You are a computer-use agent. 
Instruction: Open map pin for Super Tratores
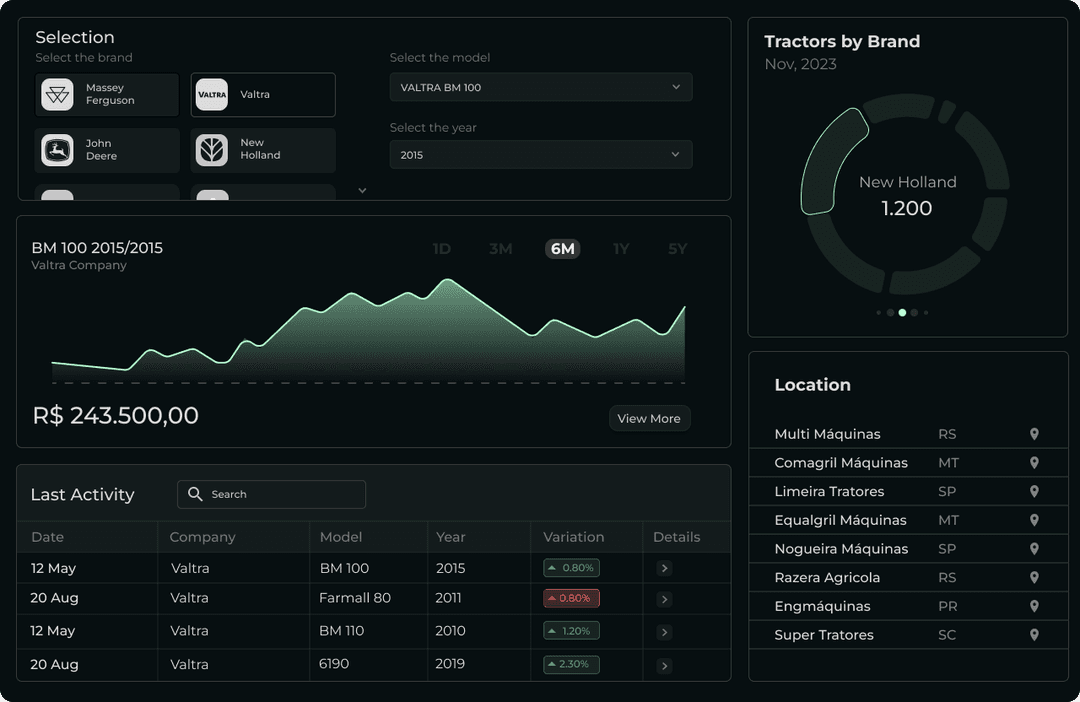pyautogui.click(x=1034, y=635)
